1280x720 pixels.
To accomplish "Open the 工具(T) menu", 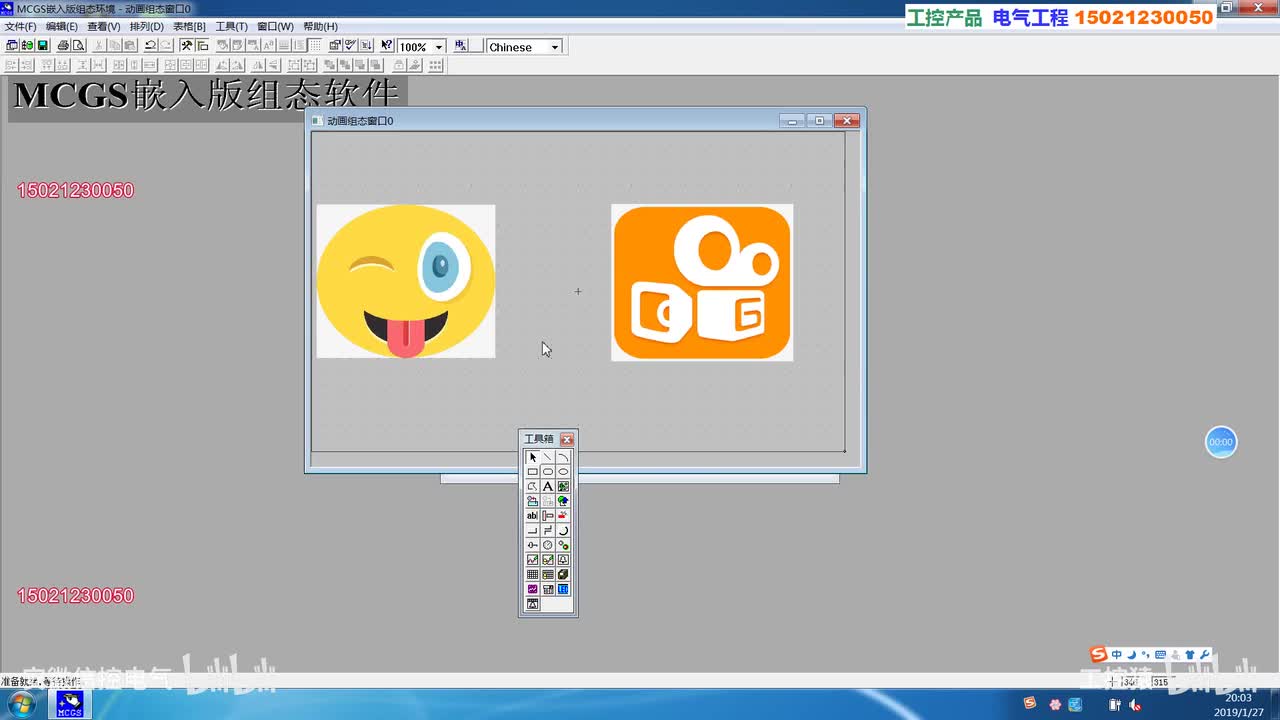I will pyautogui.click(x=231, y=26).
